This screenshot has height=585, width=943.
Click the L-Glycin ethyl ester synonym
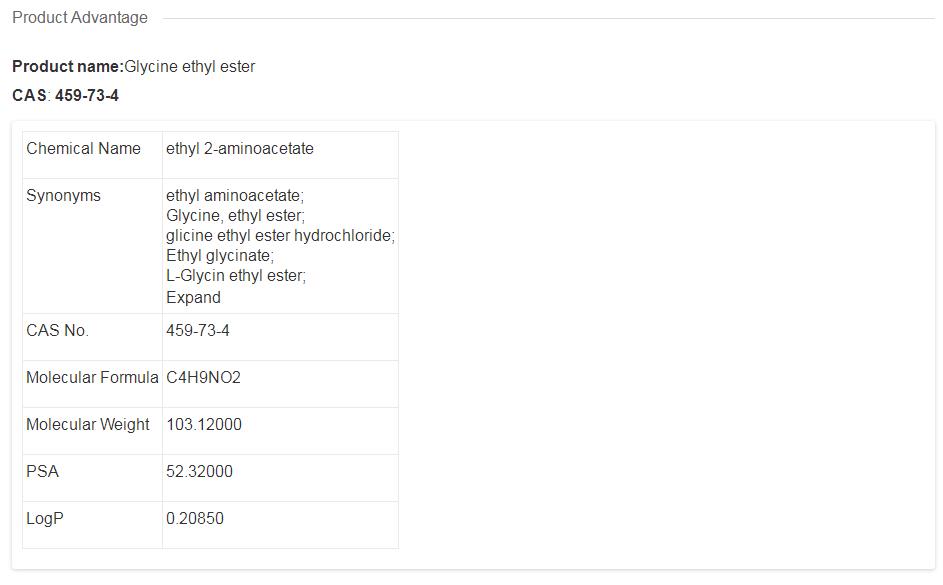pyautogui.click(x=235, y=276)
